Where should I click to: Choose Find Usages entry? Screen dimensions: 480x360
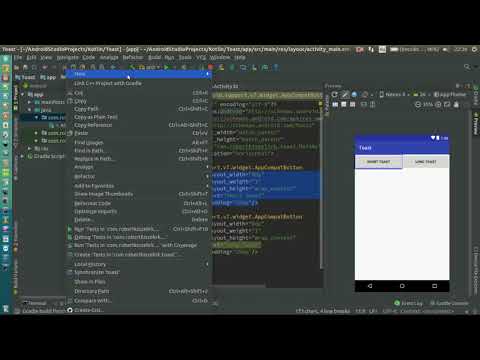tap(138, 143)
